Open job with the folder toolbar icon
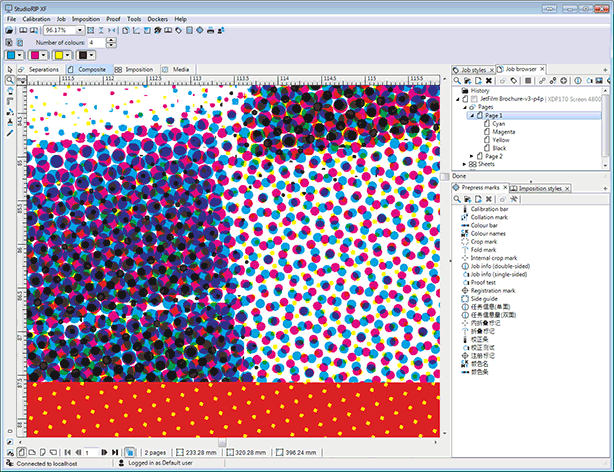 coord(9,30)
